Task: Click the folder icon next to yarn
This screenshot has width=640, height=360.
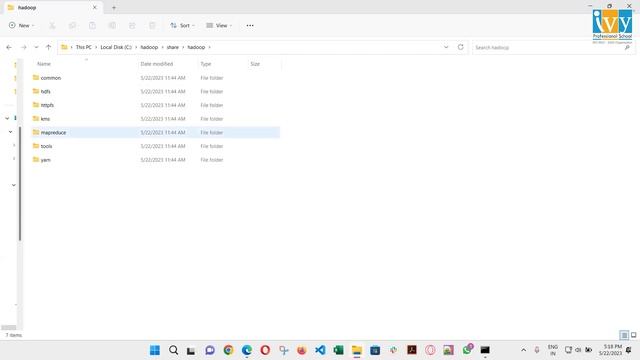Action: [36, 159]
